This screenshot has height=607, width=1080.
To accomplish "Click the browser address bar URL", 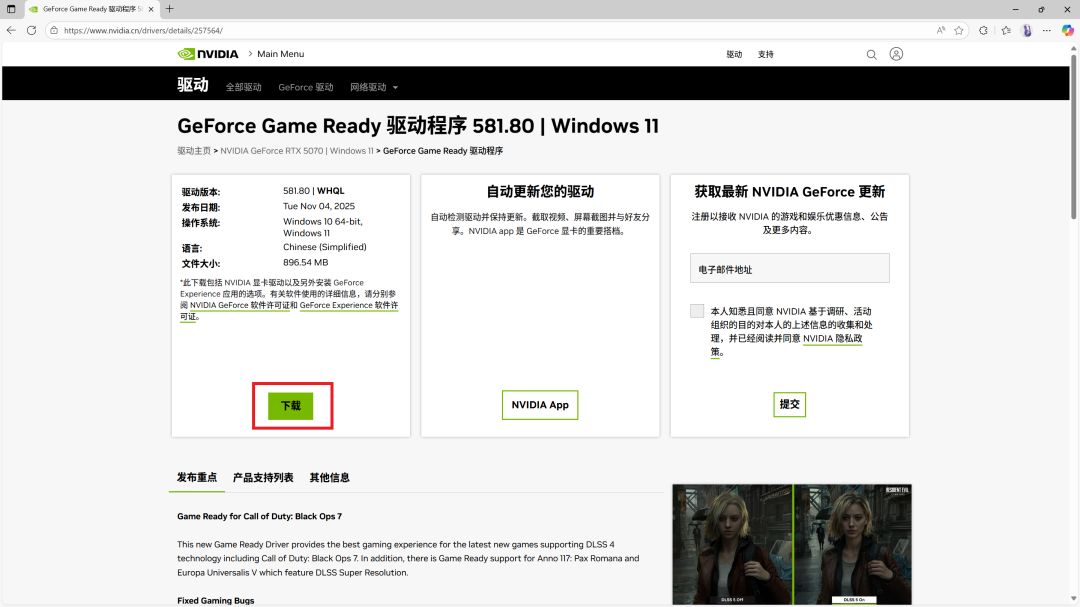I will (x=143, y=30).
